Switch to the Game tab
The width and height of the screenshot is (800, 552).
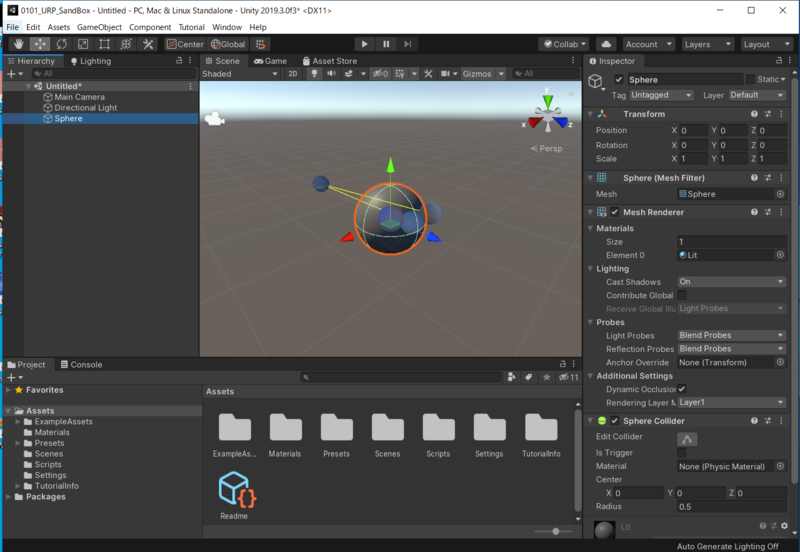(270, 61)
